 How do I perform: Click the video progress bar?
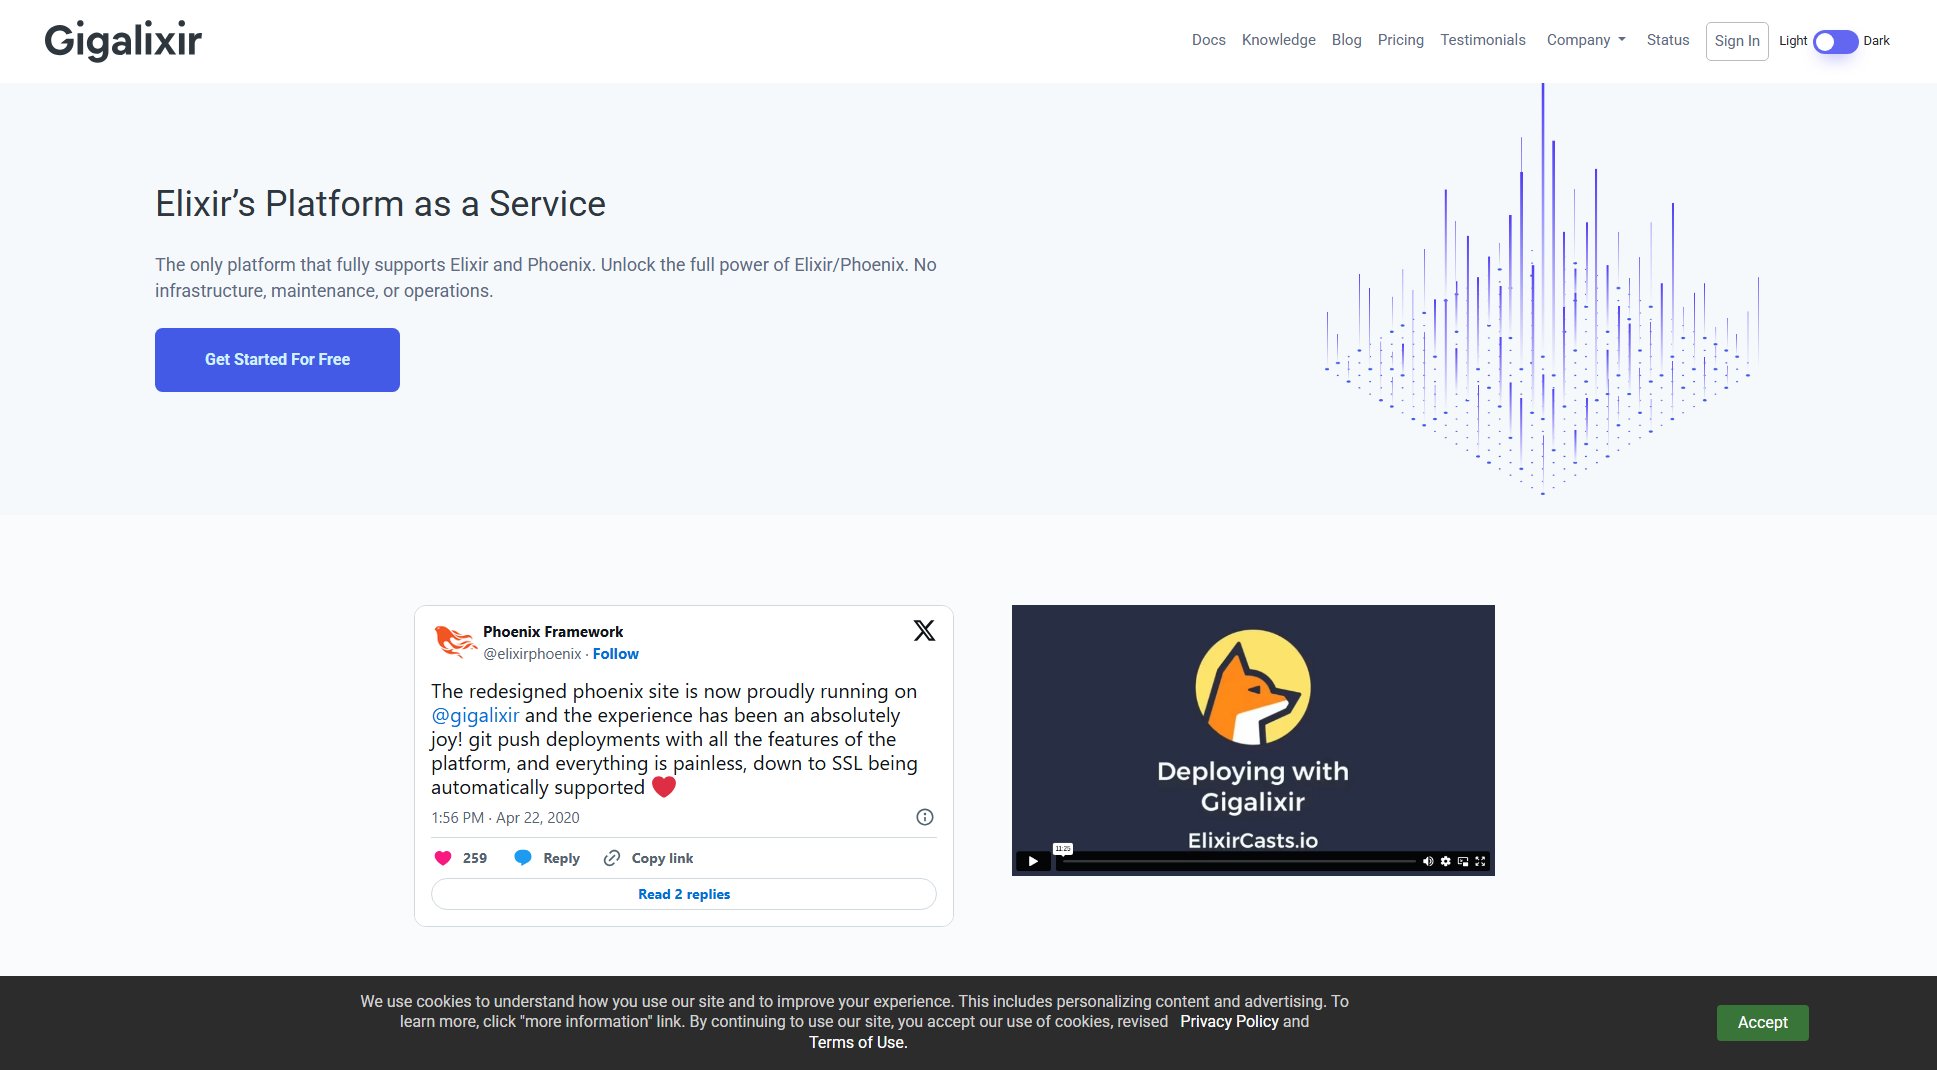[1237, 861]
